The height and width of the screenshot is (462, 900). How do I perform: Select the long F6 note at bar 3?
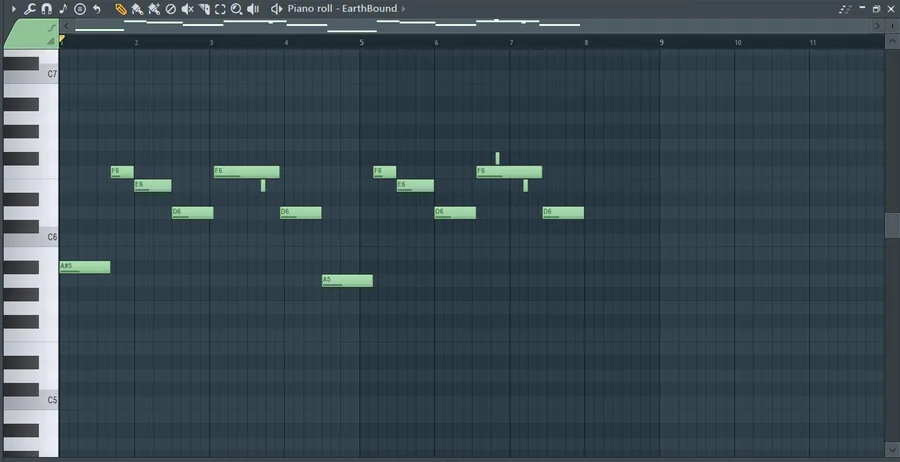247,172
